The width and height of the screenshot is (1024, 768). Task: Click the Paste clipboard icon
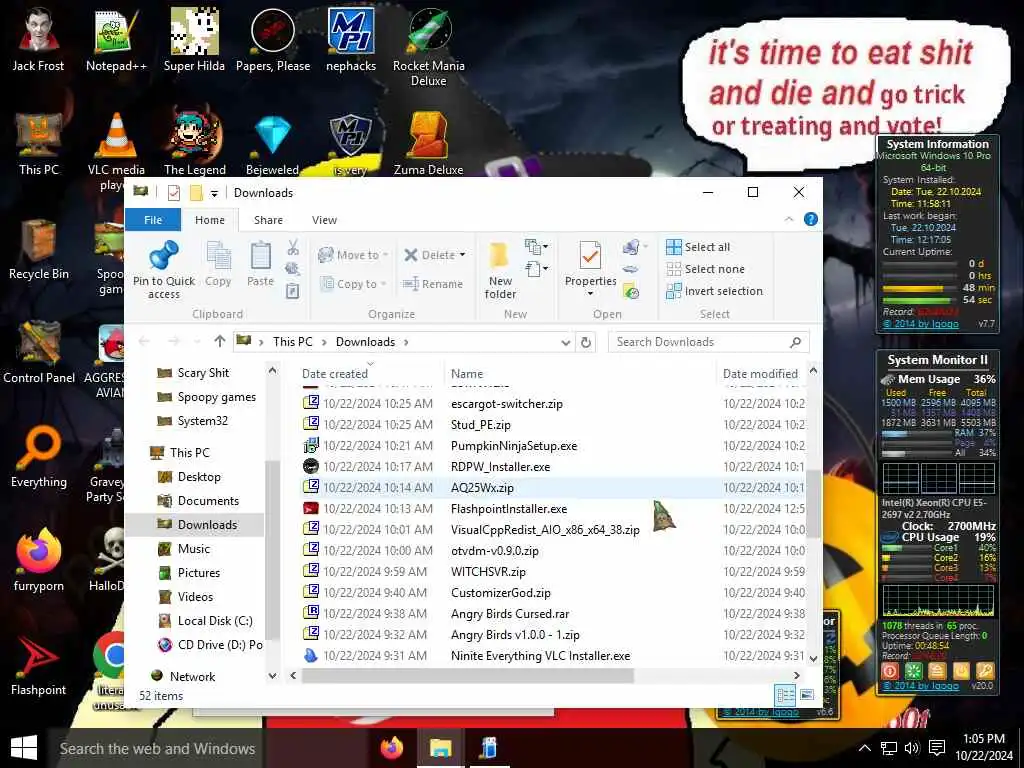click(x=261, y=256)
